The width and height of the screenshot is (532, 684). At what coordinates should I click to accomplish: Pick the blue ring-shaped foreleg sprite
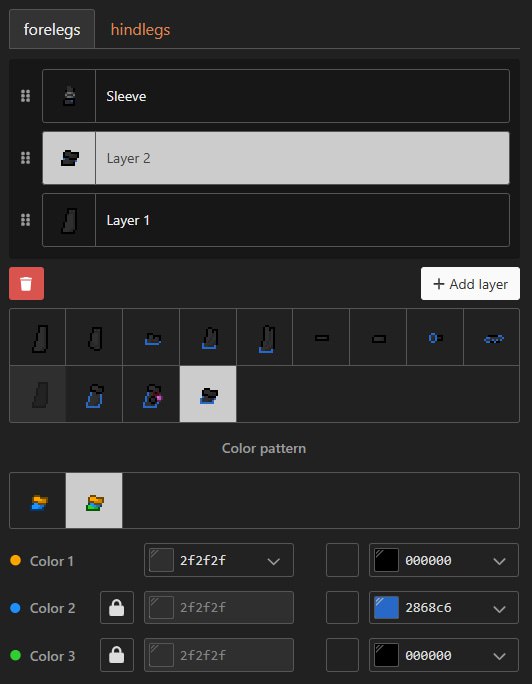click(x=435, y=337)
